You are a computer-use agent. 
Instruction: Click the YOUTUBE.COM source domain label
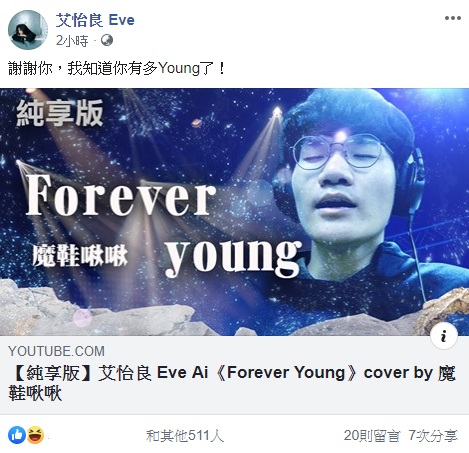pos(56,351)
